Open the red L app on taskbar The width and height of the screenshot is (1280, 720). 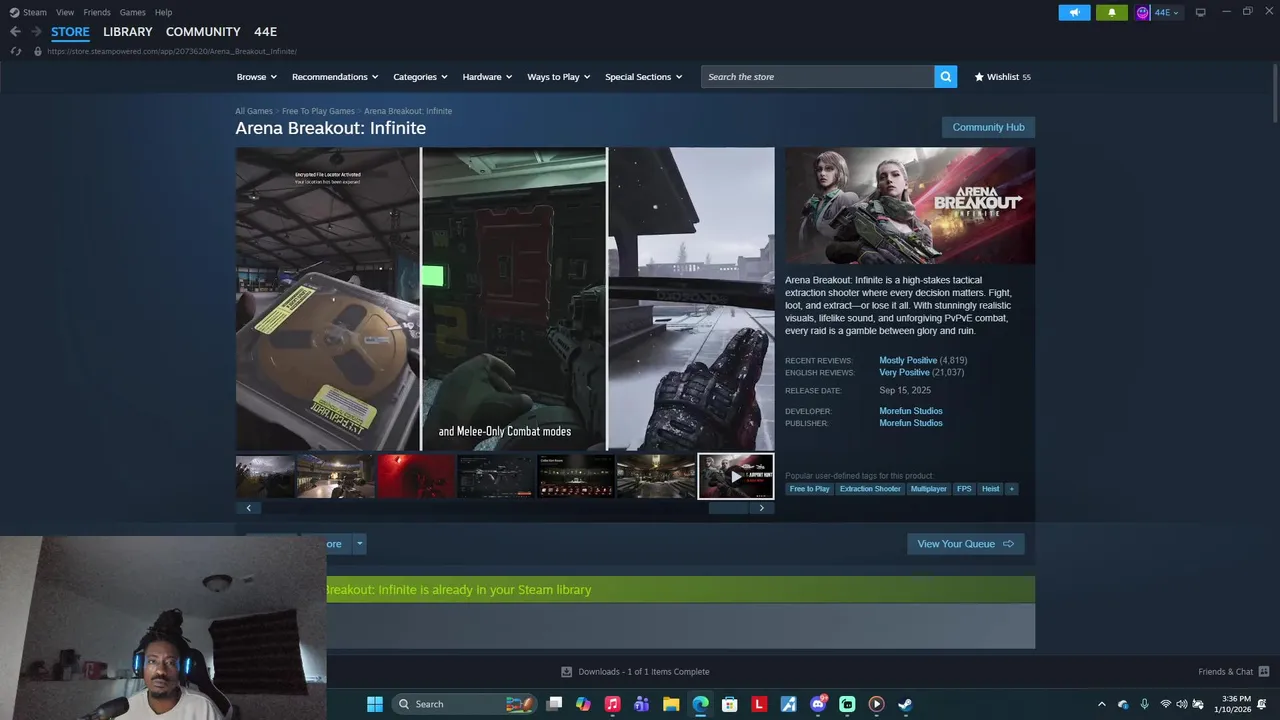coord(759,704)
